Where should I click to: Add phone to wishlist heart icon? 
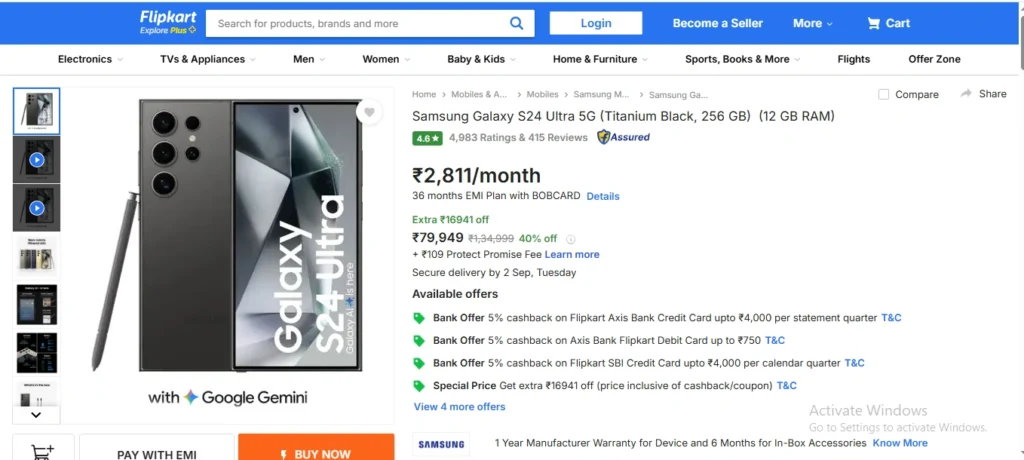coord(370,112)
